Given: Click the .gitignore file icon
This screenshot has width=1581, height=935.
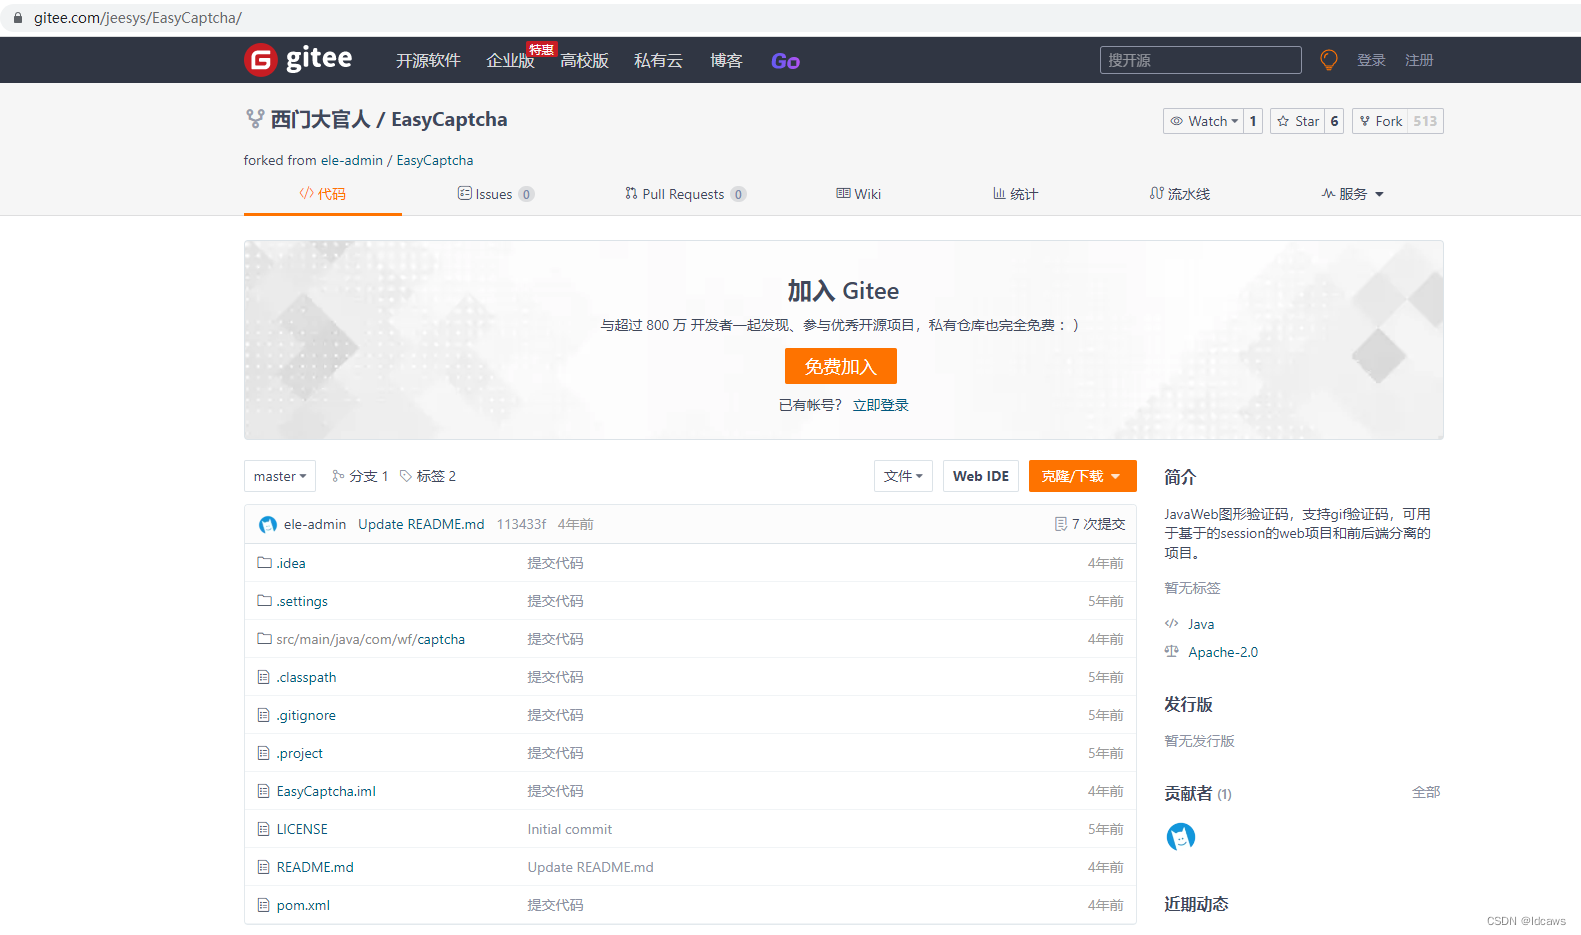Looking at the screenshot, I should 264,715.
